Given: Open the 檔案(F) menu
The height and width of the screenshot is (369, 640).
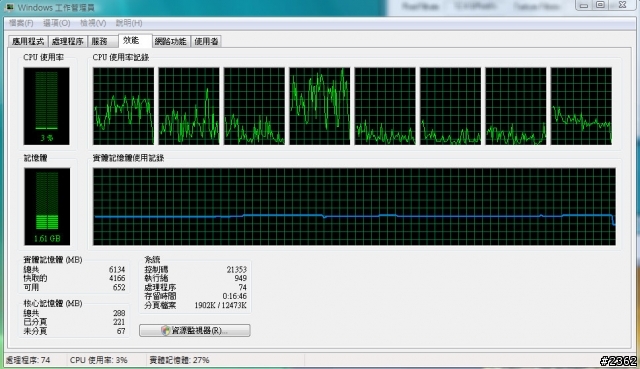Looking at the screenshot, I should (21, 23).
